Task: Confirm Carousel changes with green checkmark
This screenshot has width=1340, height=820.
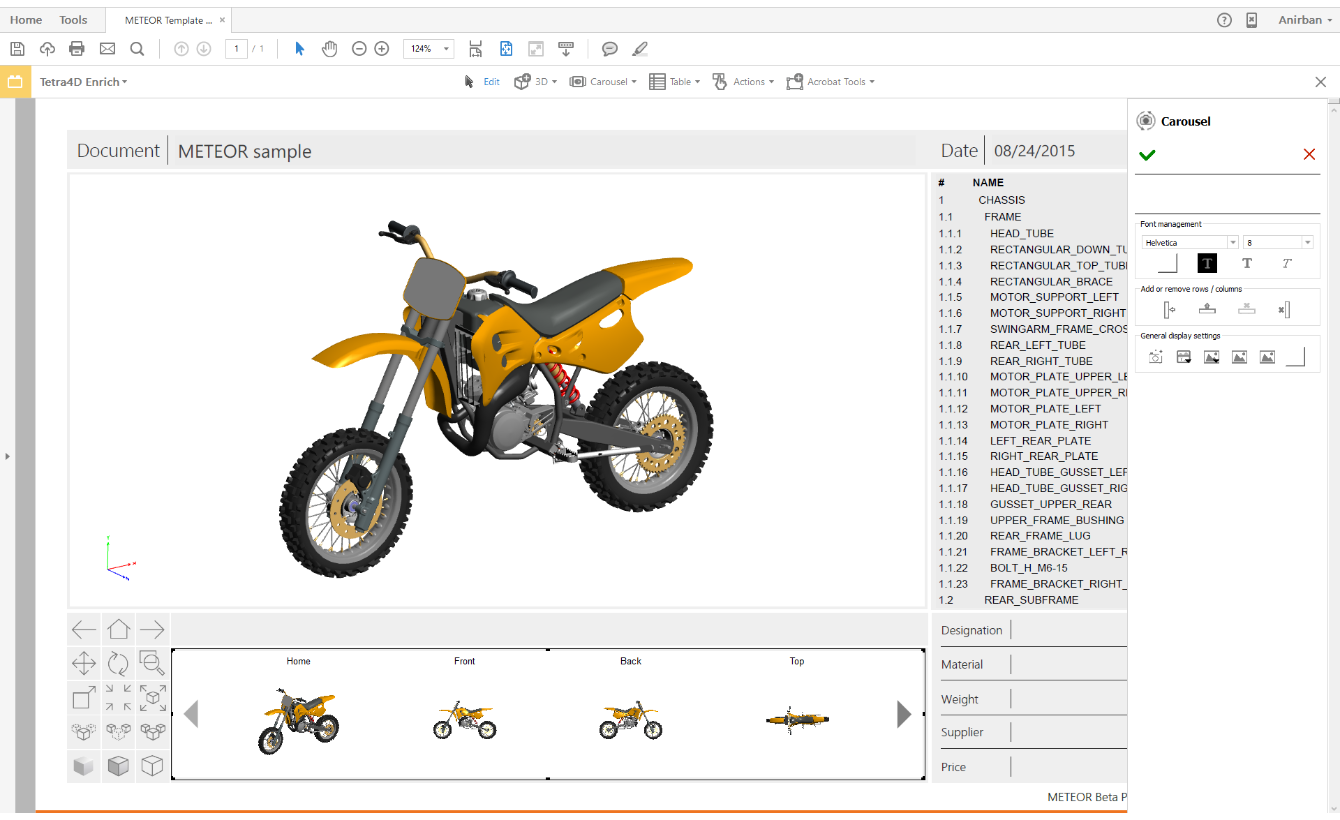Action: click(1147, 155)
